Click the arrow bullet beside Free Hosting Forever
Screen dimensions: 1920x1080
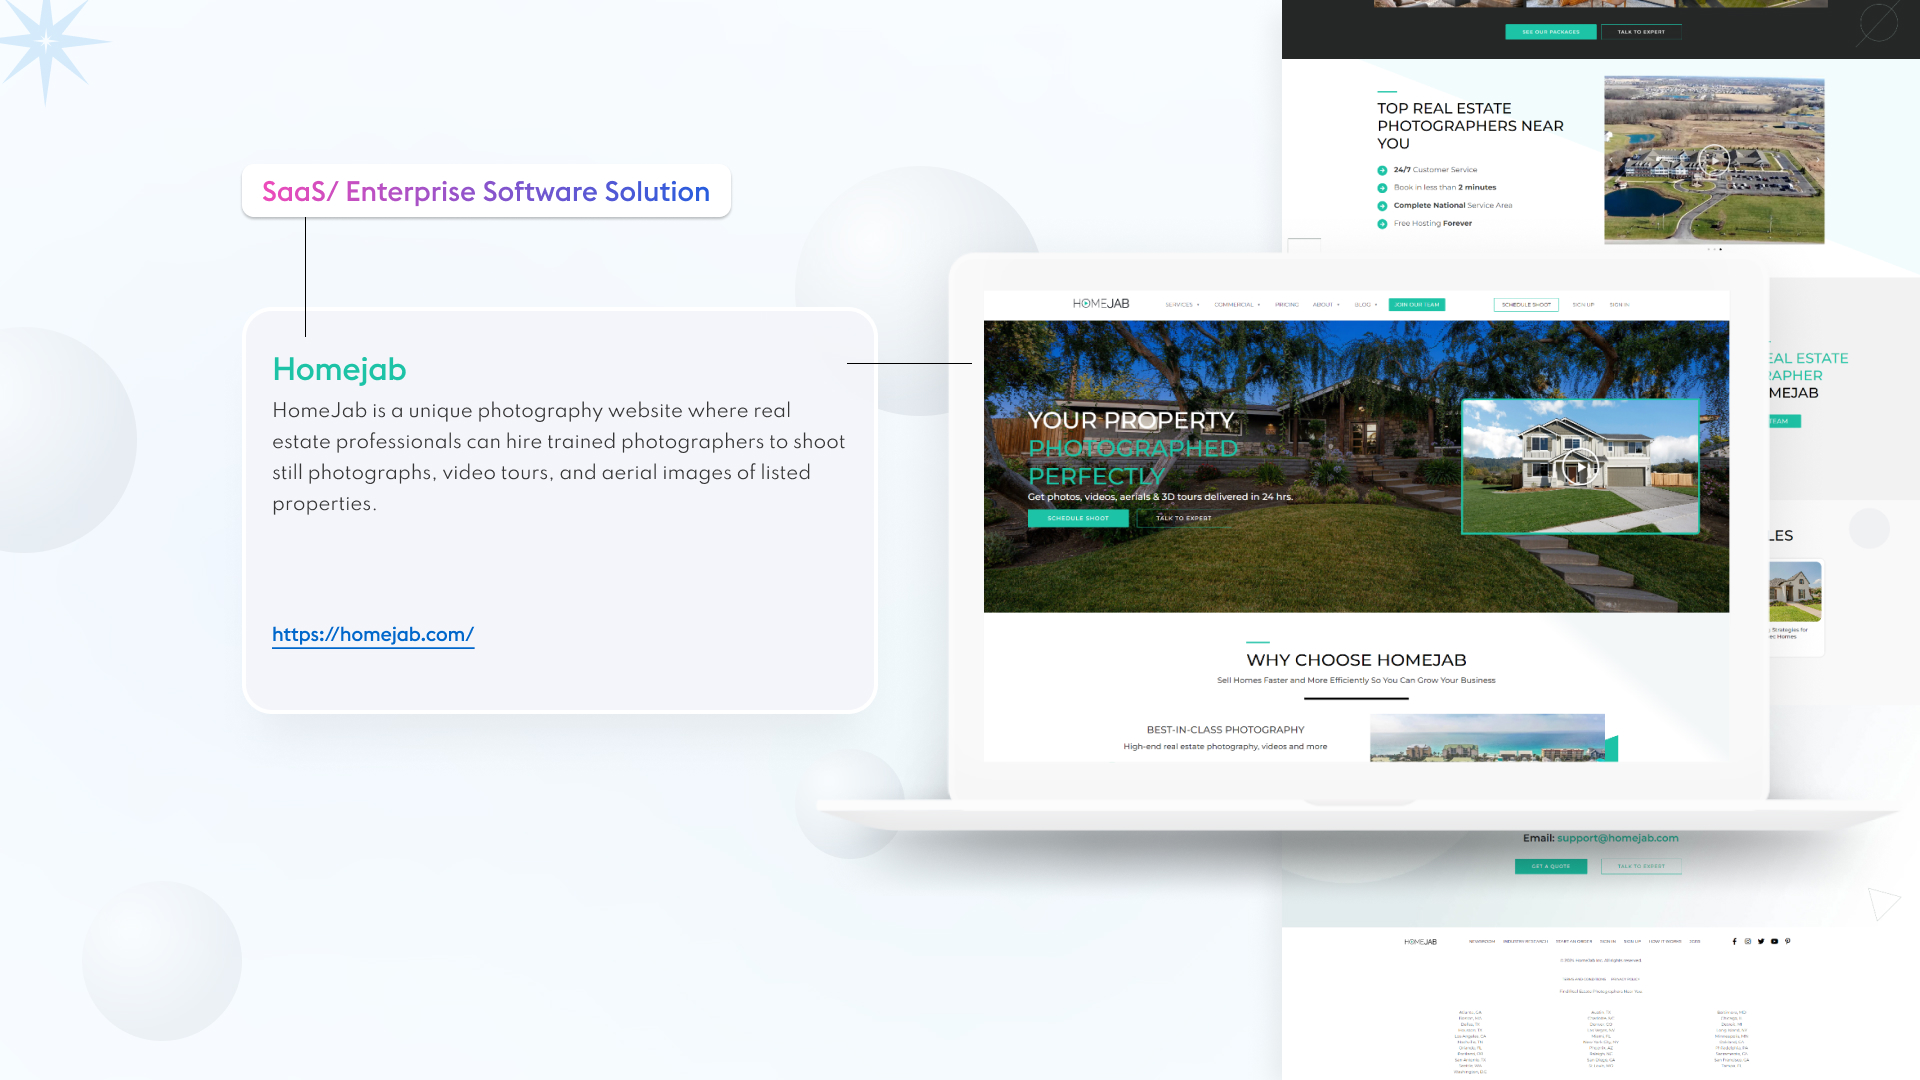1382,224
